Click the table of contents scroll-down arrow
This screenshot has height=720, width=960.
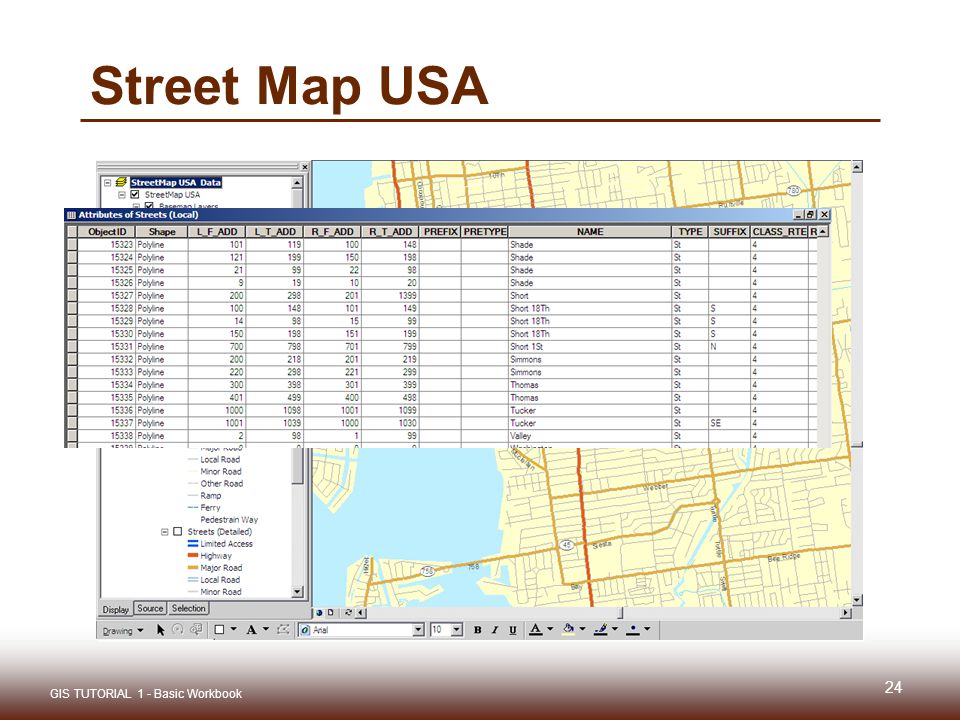pyautogui.click(x=297, y=592)
